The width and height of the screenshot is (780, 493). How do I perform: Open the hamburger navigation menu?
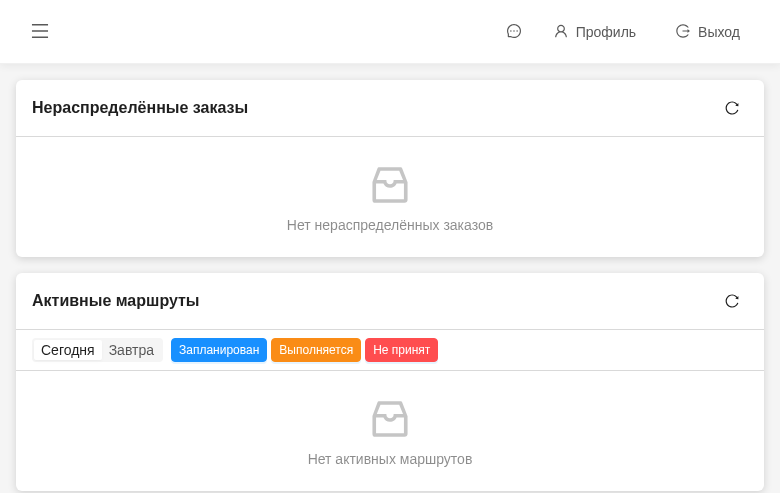40,31
